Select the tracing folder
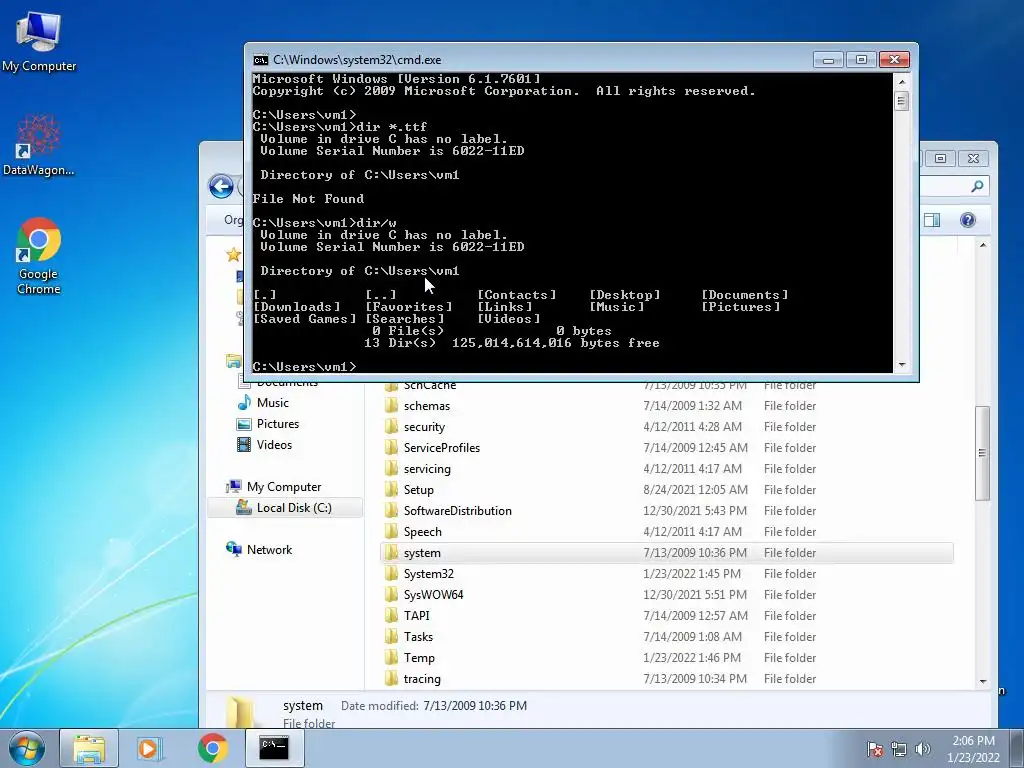1024x768 pixels. [422, 679]
